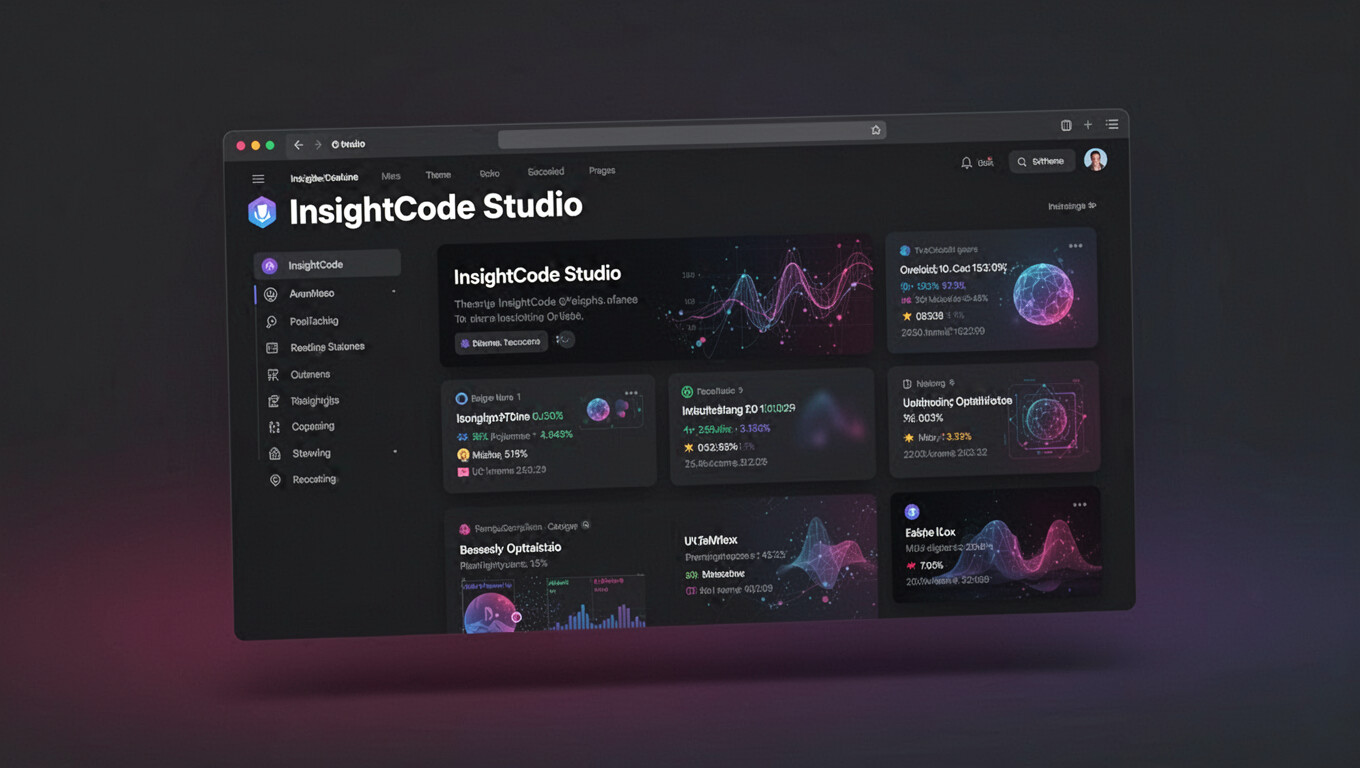Select InsightCode item in the sidebar
This screenshot has height=768, width=1360.
(327, 265)
